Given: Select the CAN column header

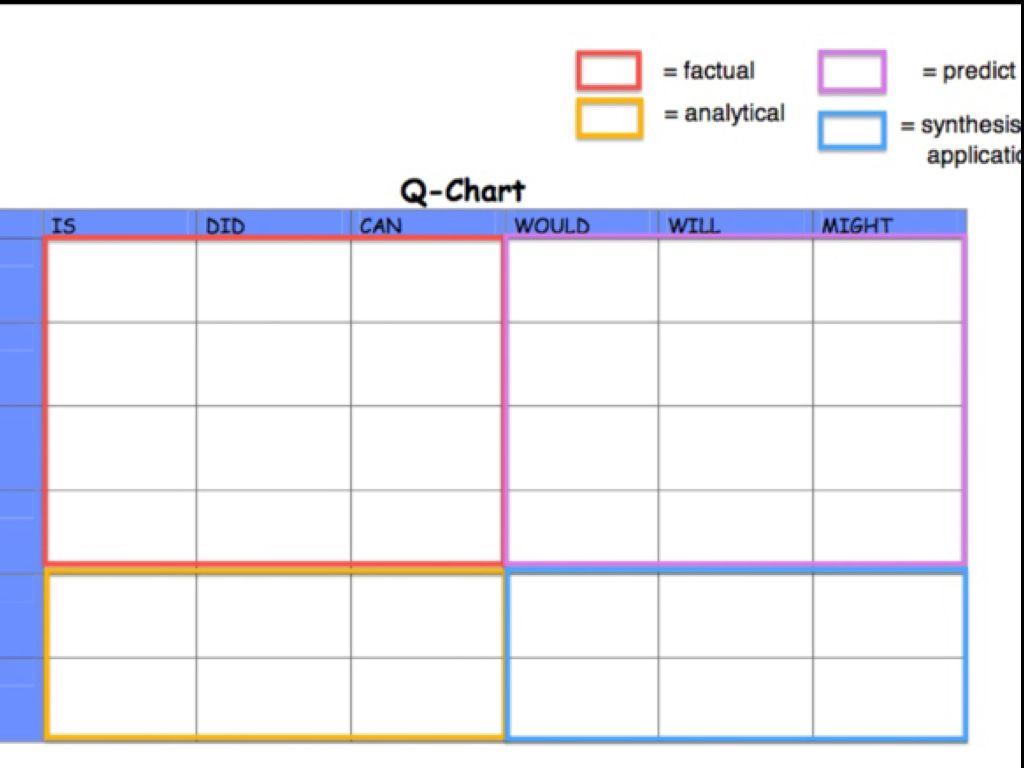Looking at the screenshot, I should pos(380,226).
